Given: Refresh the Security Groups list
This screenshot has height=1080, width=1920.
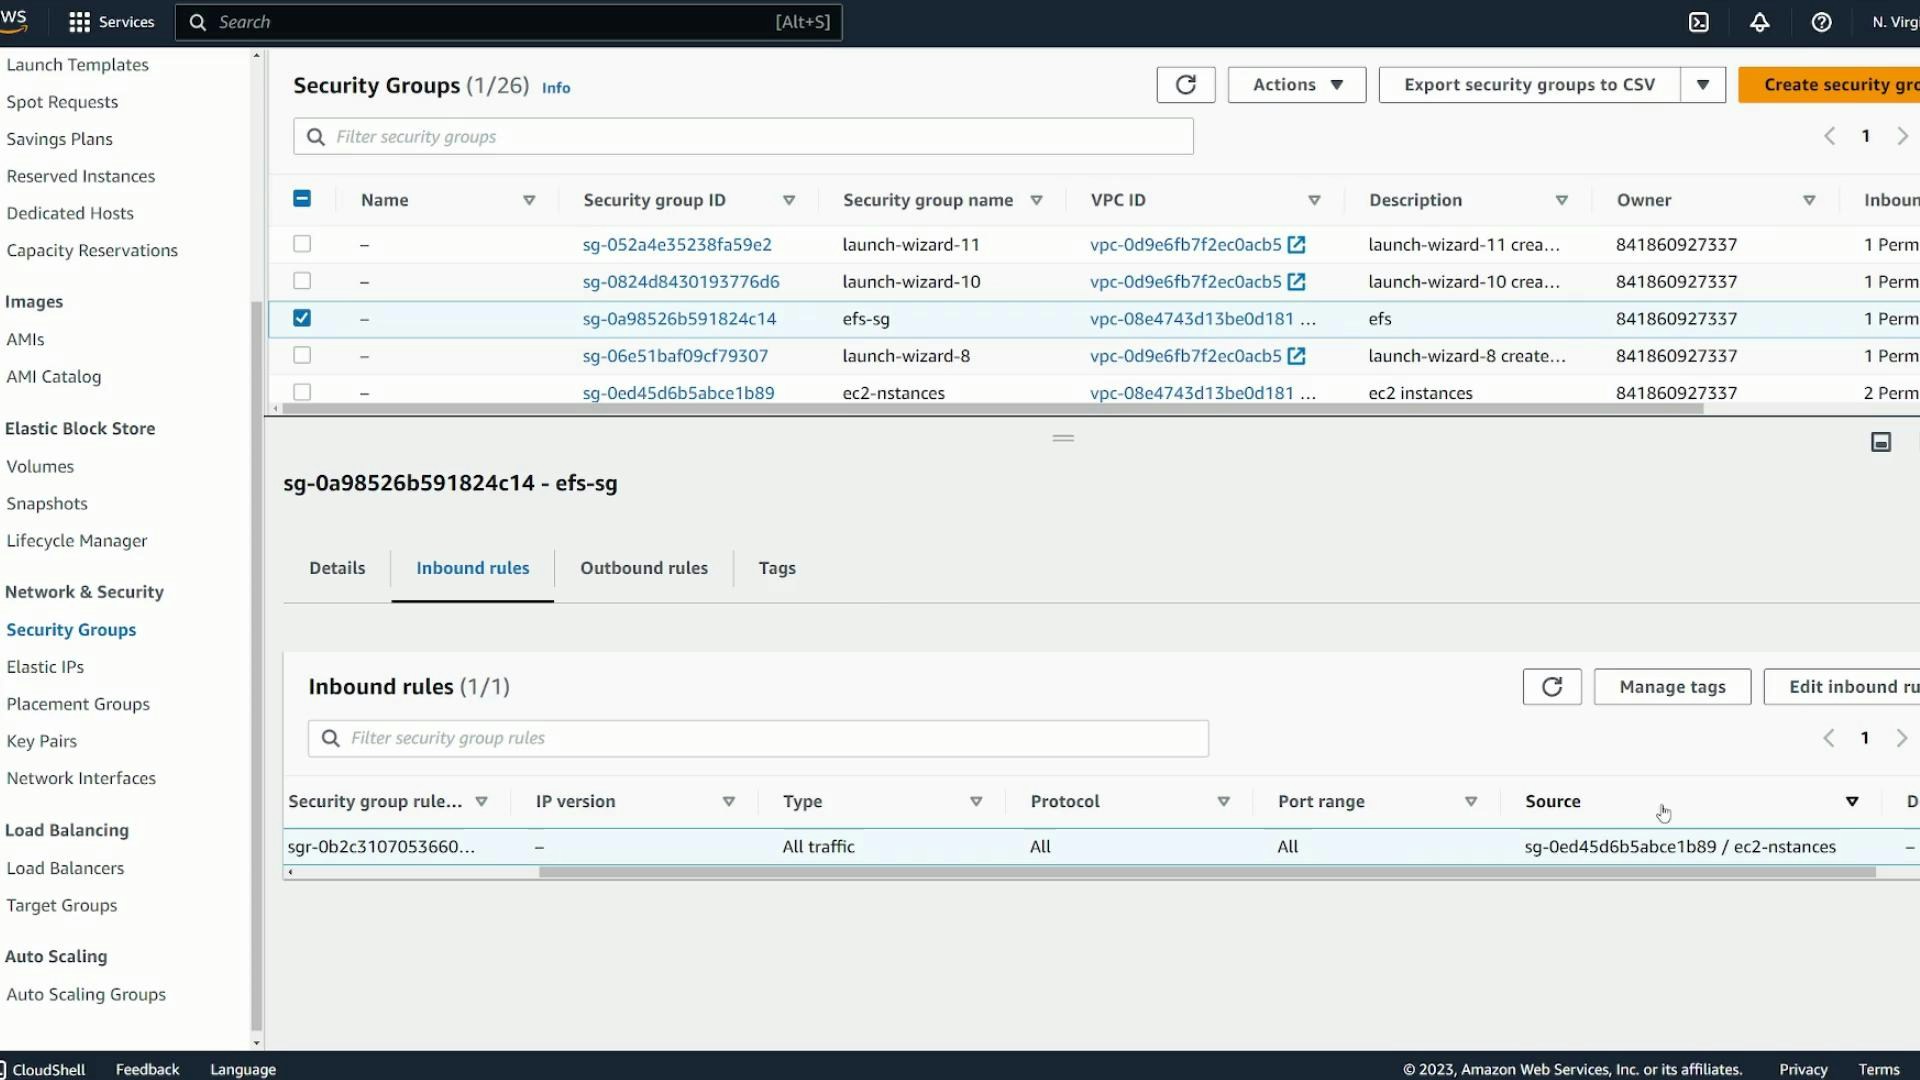Looking at the screenshot, I should click(x=1185, y=85).
